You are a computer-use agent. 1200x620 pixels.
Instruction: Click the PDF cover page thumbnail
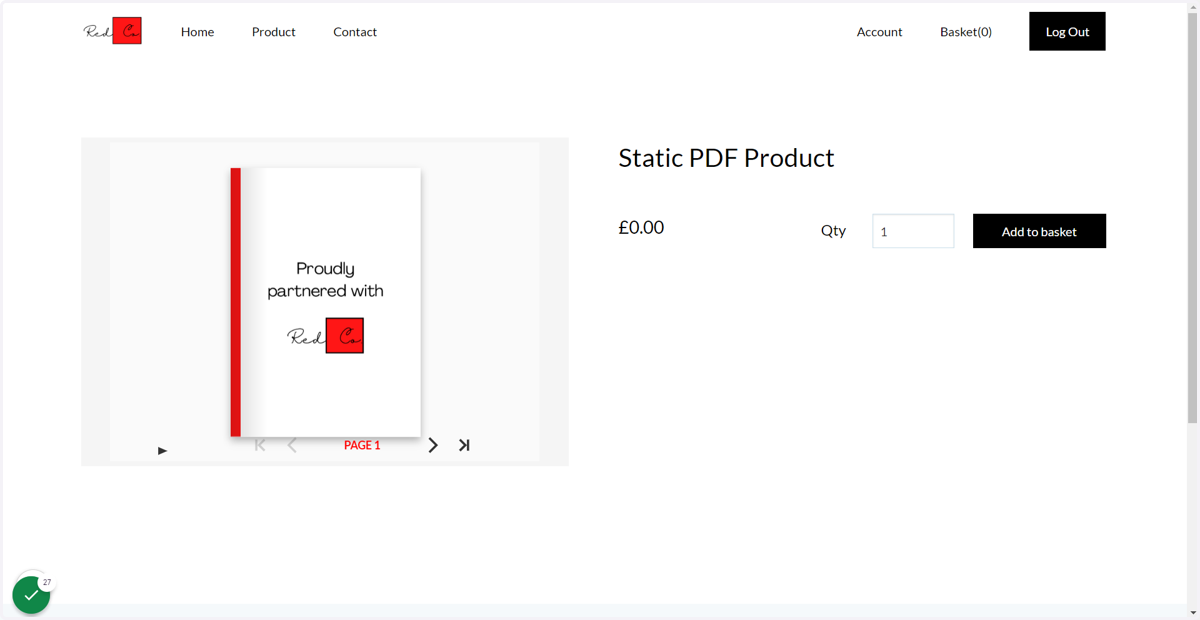tap(326, 302)
